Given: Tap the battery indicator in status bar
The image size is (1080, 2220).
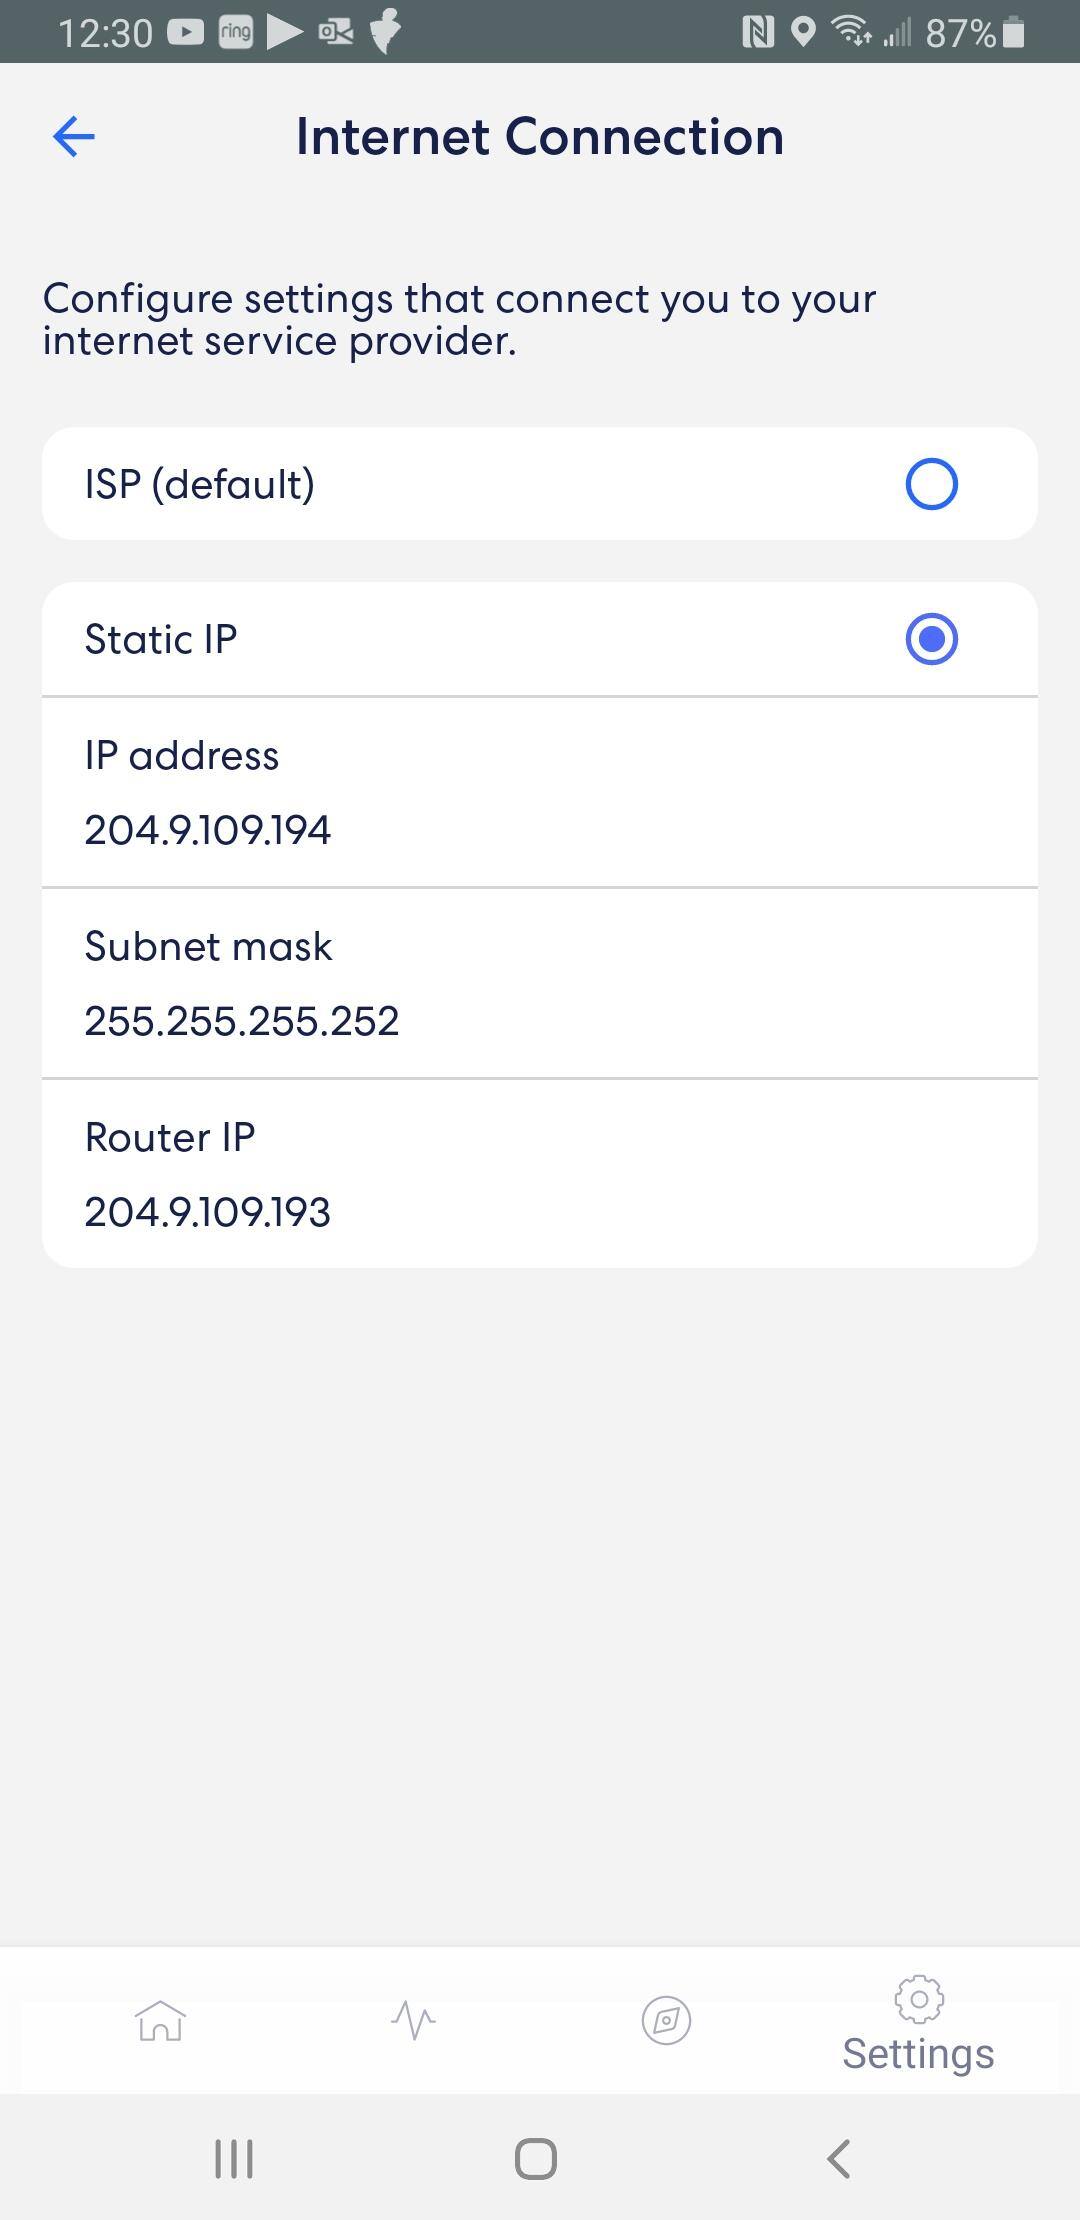Looking at the screenshot, I should (x=1013, y=32).
